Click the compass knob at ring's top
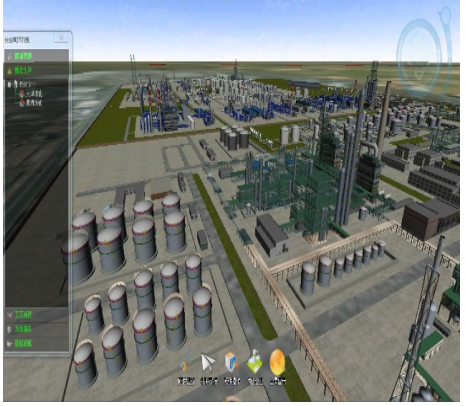The height and width of the screenshot is (406, 465). [x=444, y=14]
